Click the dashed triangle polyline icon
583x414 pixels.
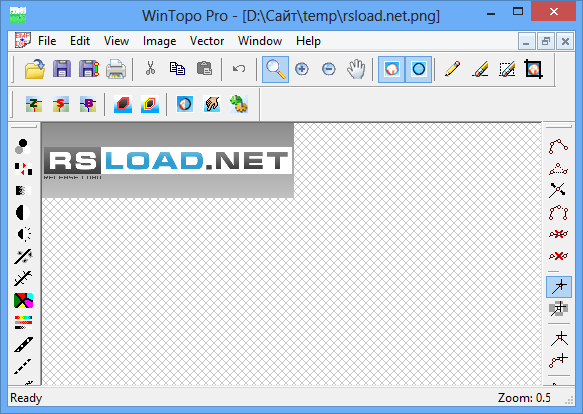(558, 169)
